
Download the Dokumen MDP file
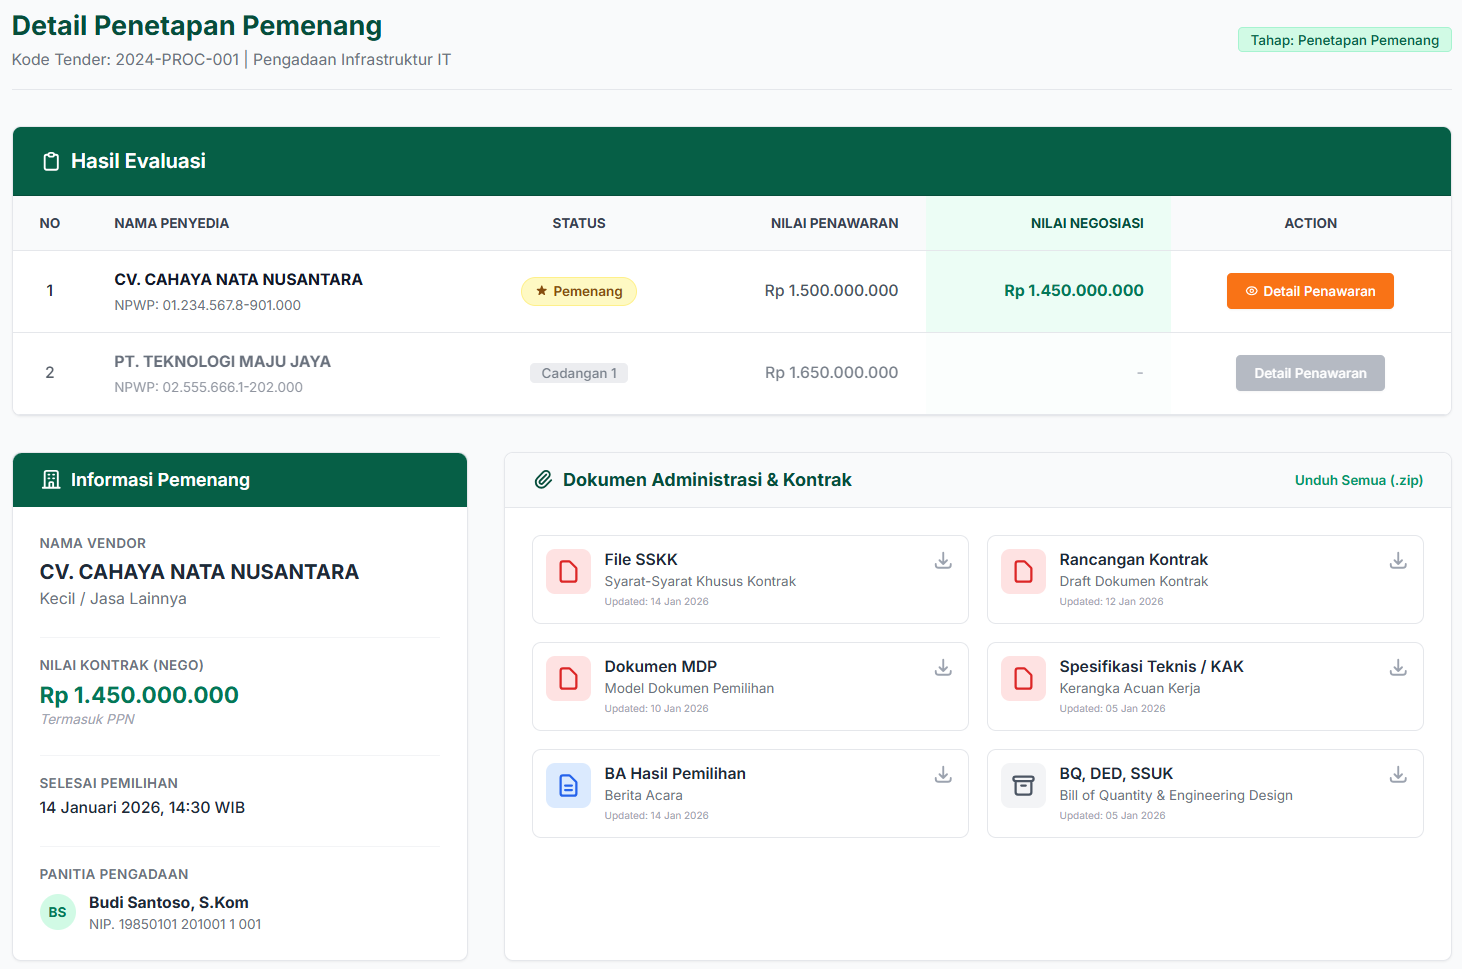pyautogui.click(x=942, y=668)
